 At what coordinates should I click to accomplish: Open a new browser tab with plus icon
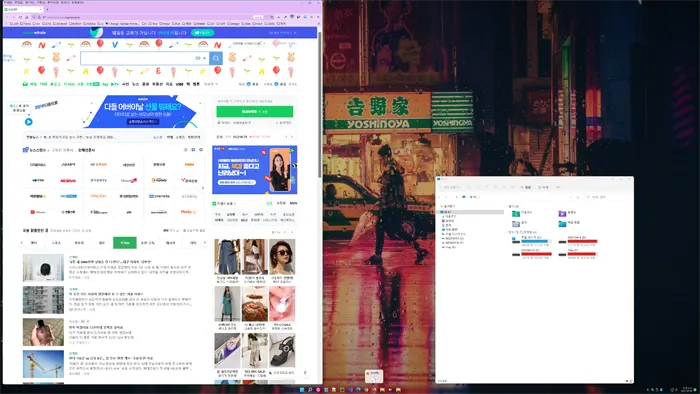click(x=47, y=9)
